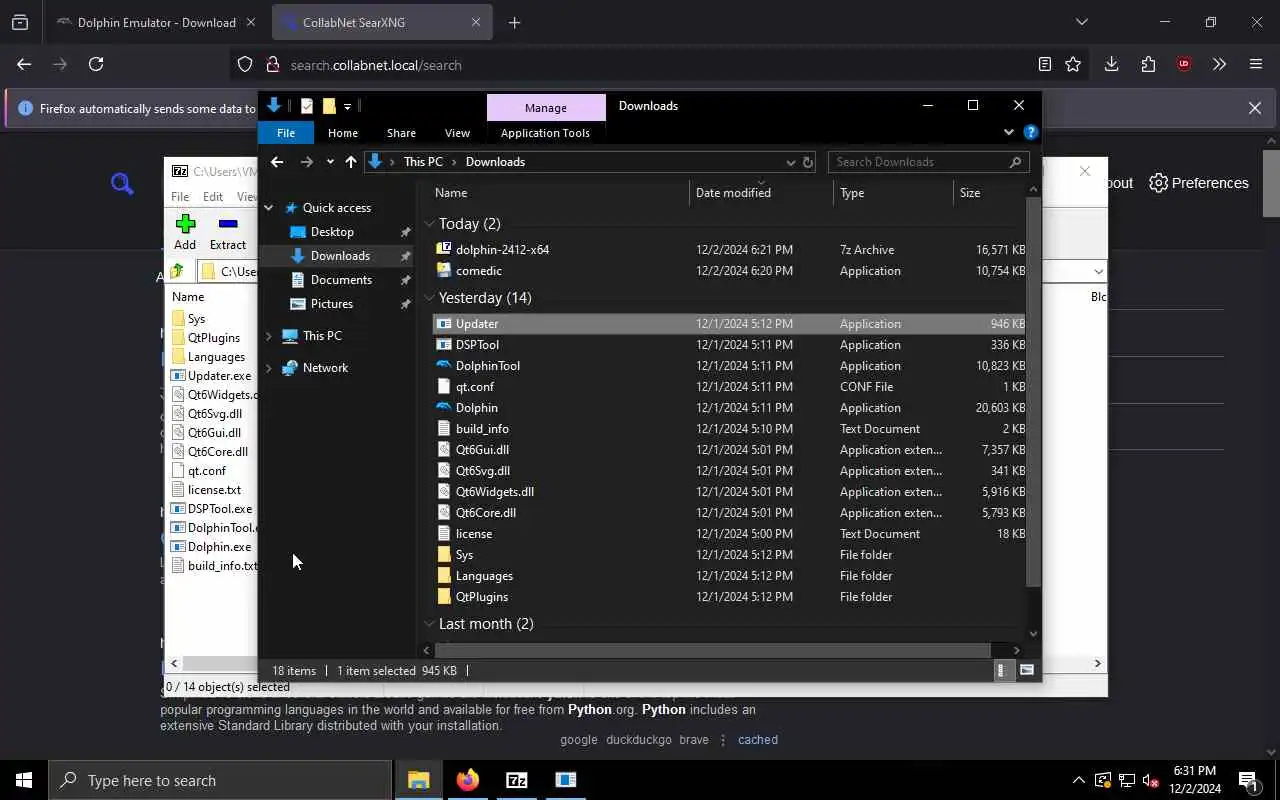Expand the Explorer ribbon chevron
Image resolution: width=1280 pixels, height=800 pixels.
pos(1008,132)
